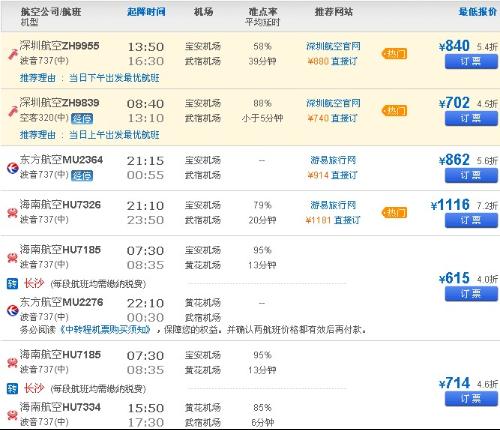This screenshot has width=500, height=430.
Task: Click flight name 深圳航空ZH9839
Action: point(59,103)
